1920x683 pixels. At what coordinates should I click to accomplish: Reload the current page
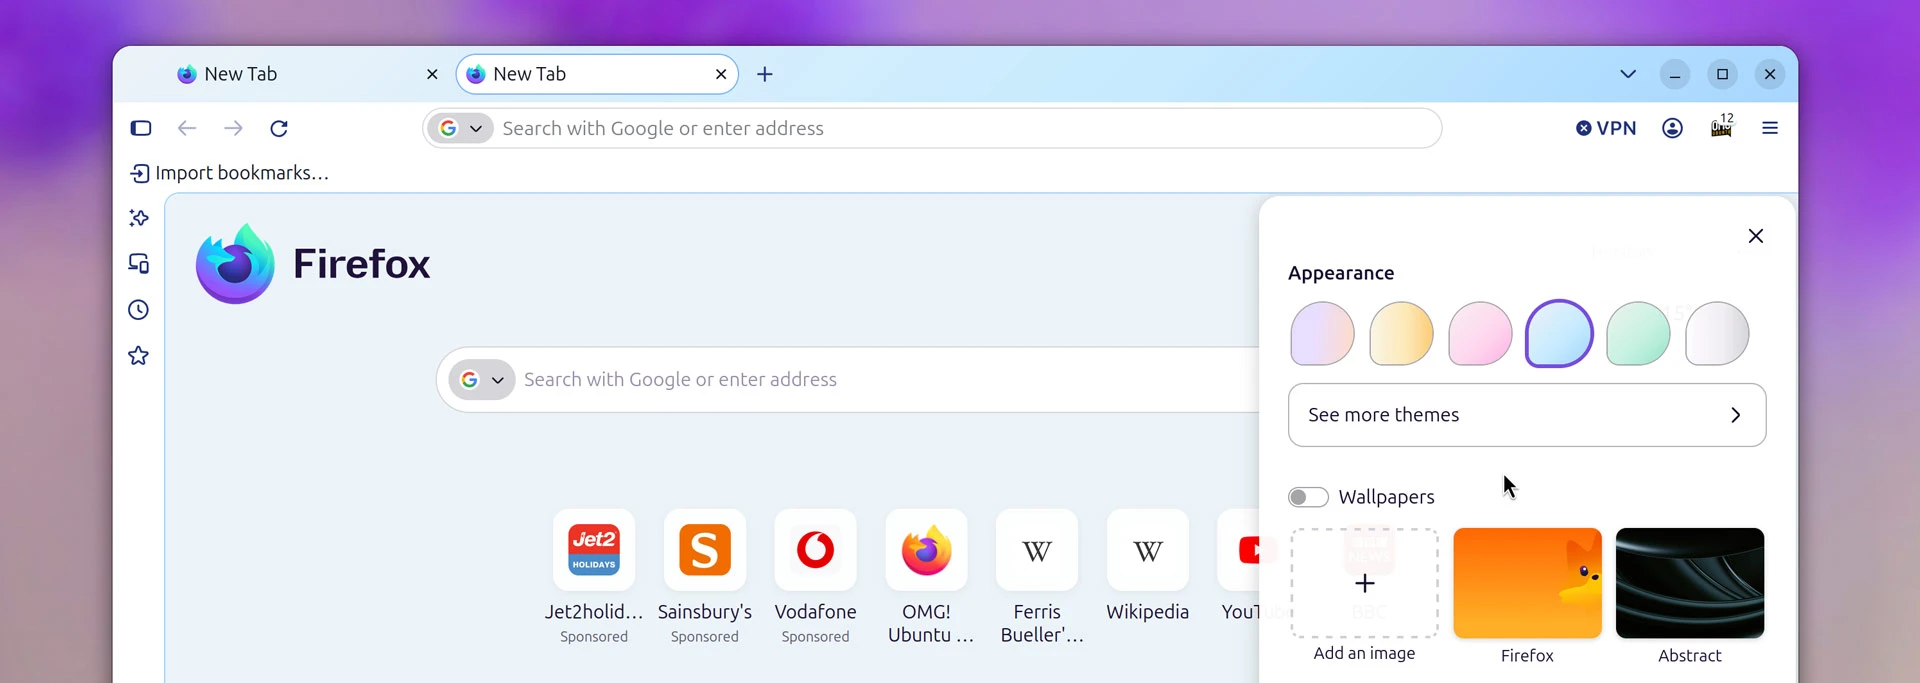[x=279, y=128]
